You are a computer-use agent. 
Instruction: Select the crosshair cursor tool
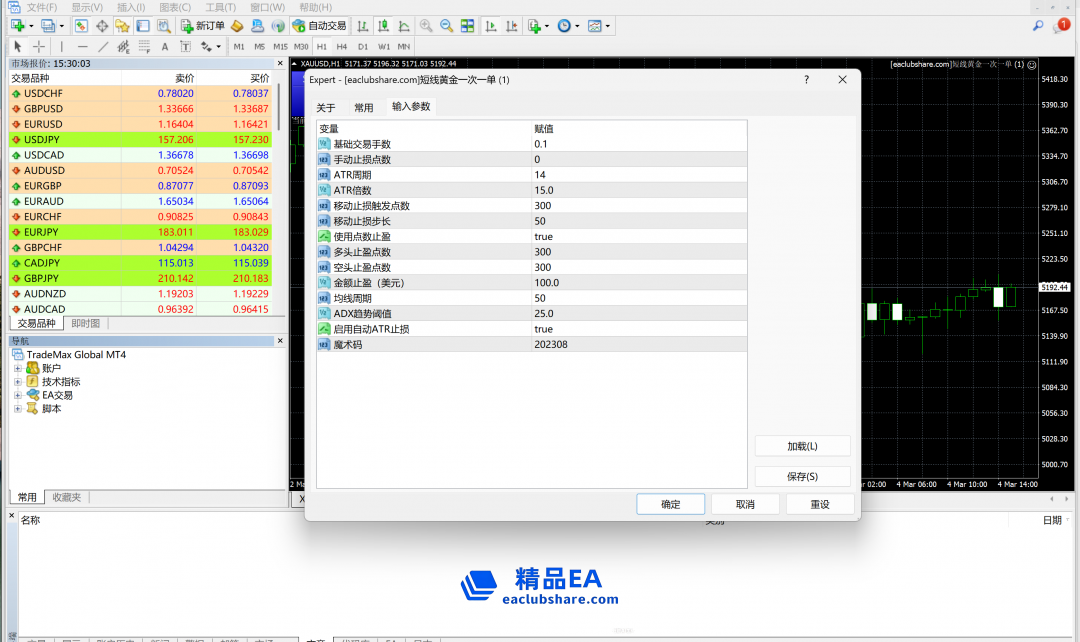39,46
